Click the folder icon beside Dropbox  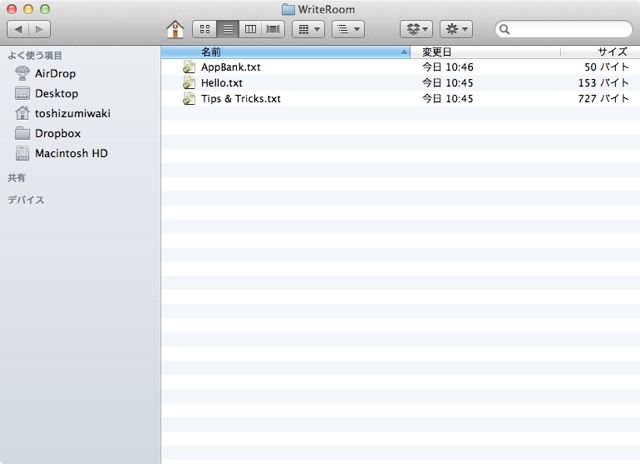22,133
